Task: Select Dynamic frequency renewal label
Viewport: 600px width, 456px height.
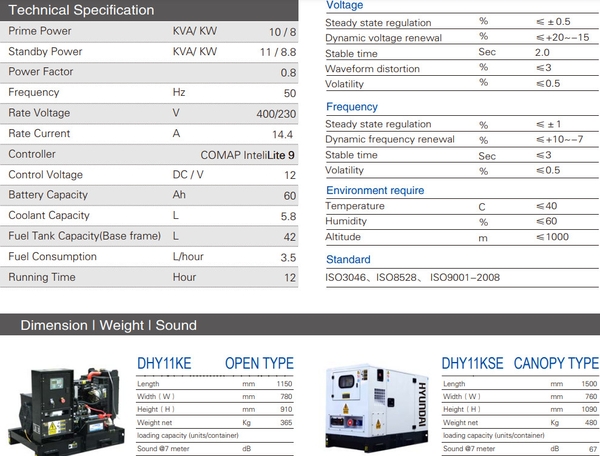Action: coord(390,139)
